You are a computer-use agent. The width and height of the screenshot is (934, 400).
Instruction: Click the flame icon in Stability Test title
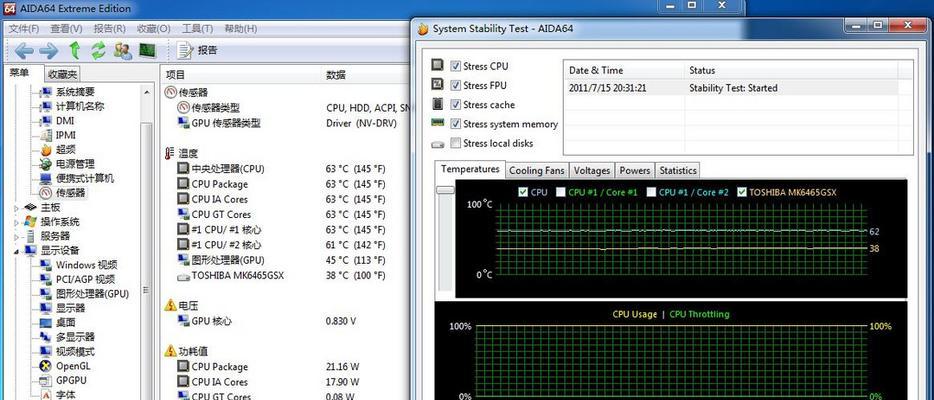pyautogui.click(x=423, y=29)
